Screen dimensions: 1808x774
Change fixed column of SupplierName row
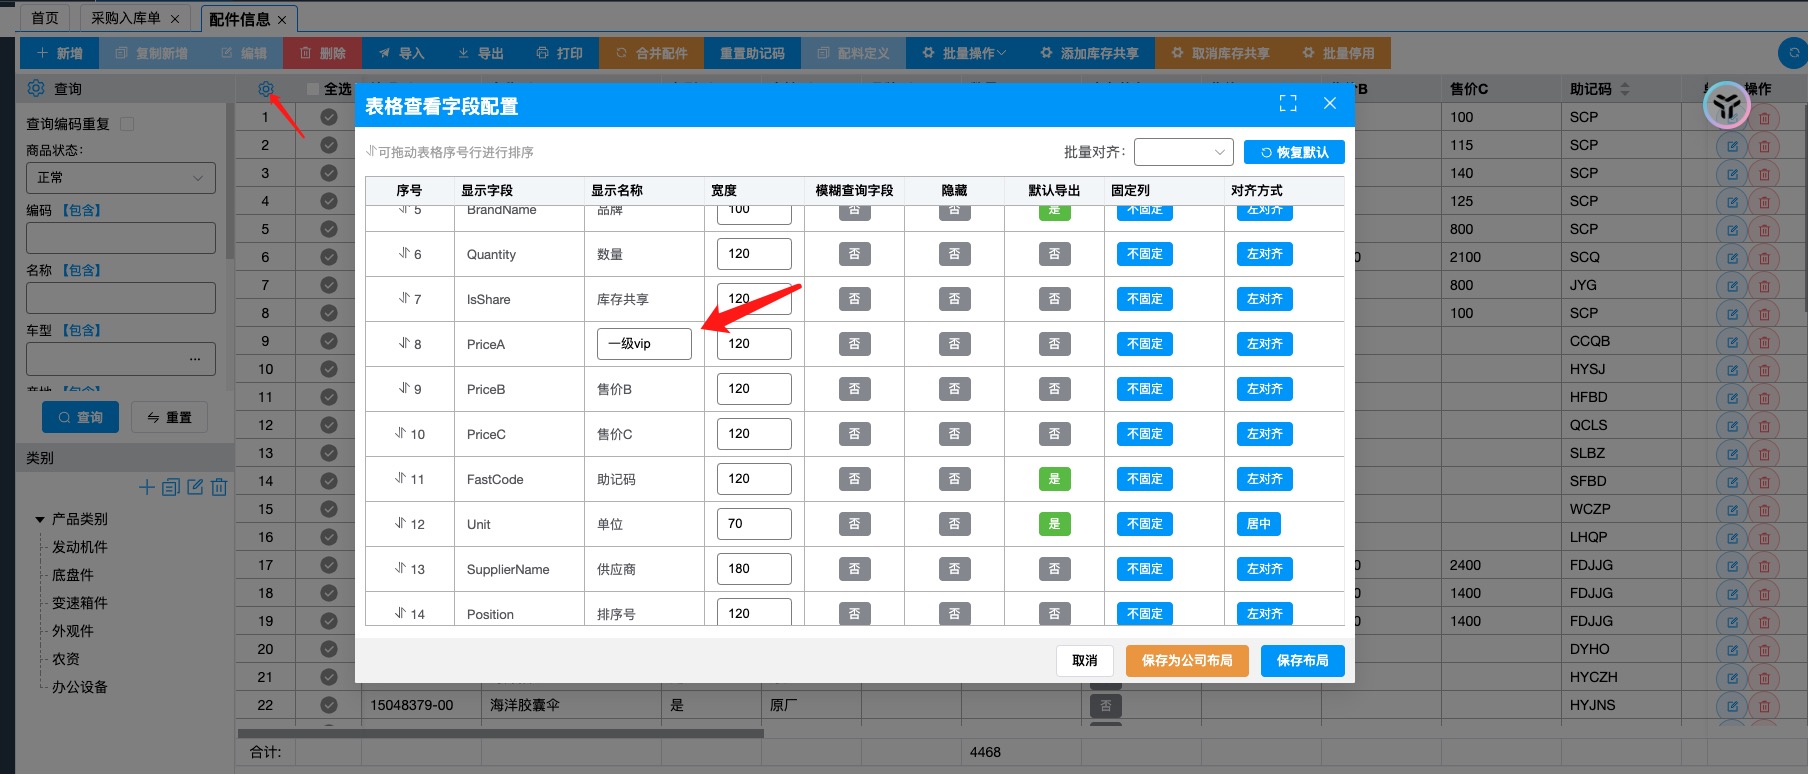[1144, 569]
